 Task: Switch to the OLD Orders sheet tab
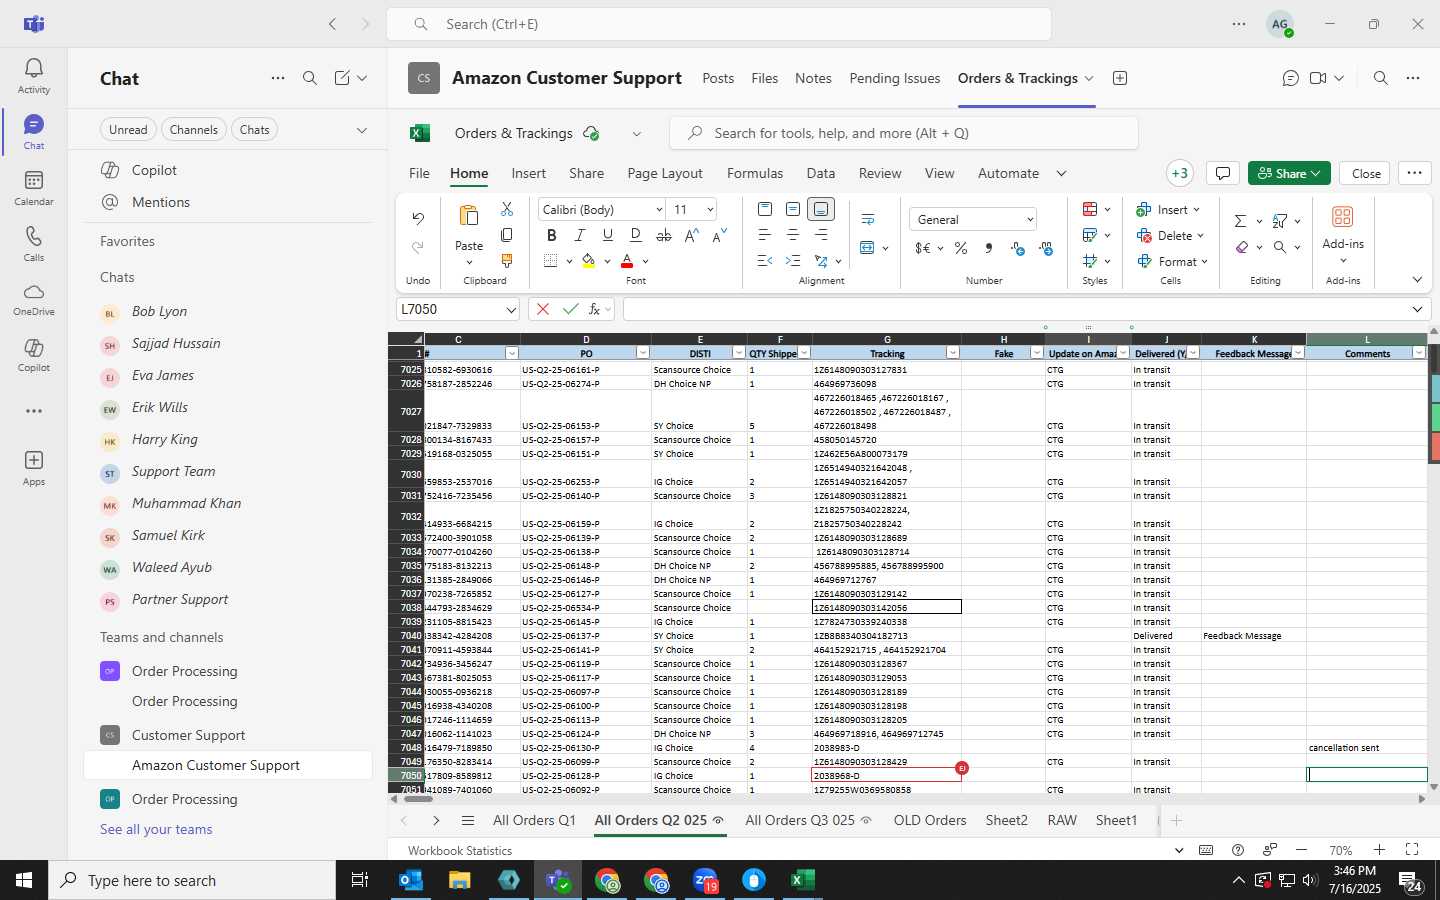[930, 820]
